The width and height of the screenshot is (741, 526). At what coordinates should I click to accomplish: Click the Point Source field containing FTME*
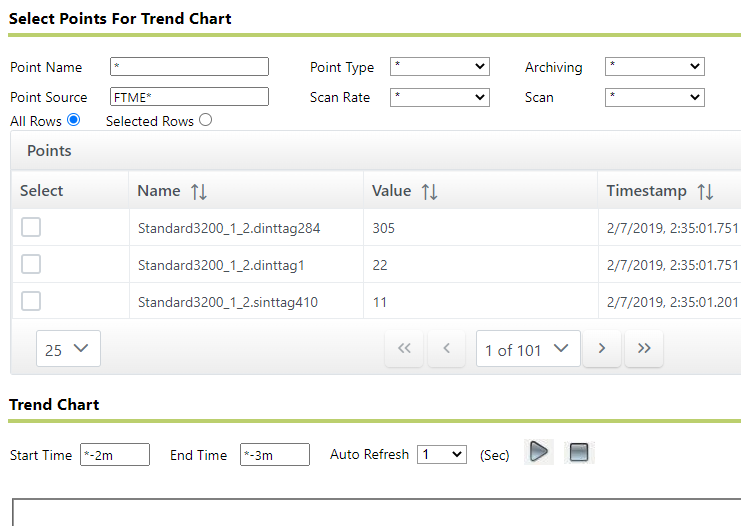[x=190, y=97]
